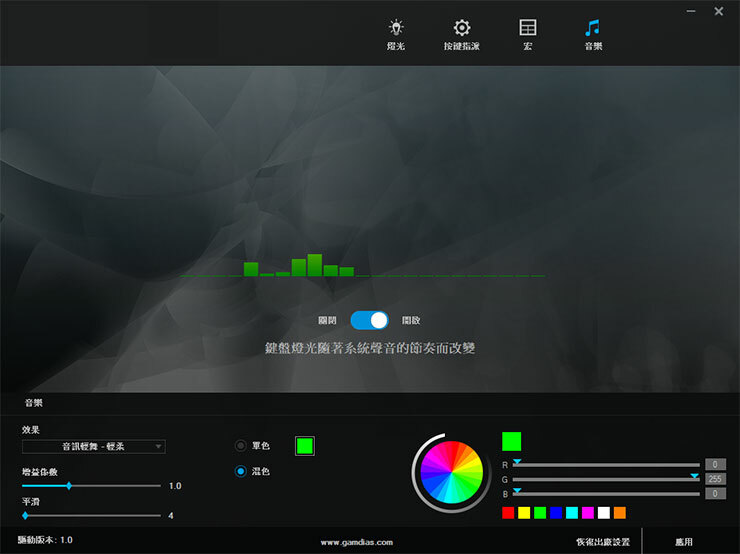The height and width of the screenshot is (554, 740).
Task: Close the Gamdias window
Action: point(719,11)
